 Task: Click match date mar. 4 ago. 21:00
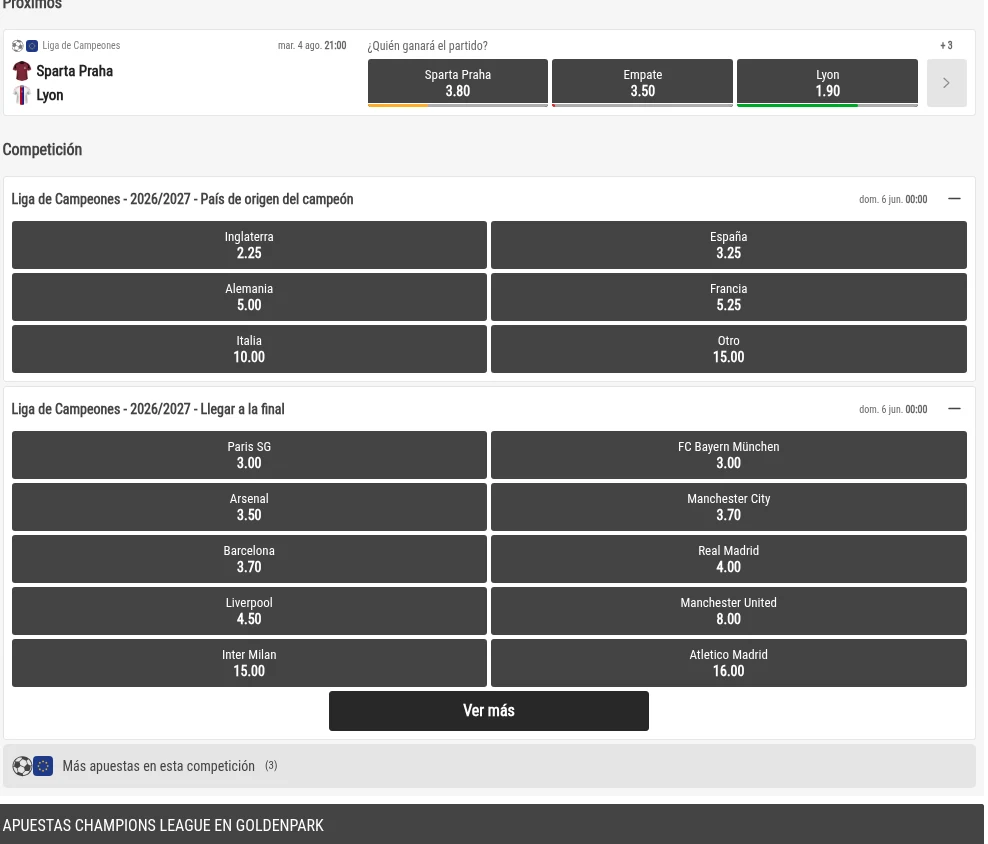point(312,45)
